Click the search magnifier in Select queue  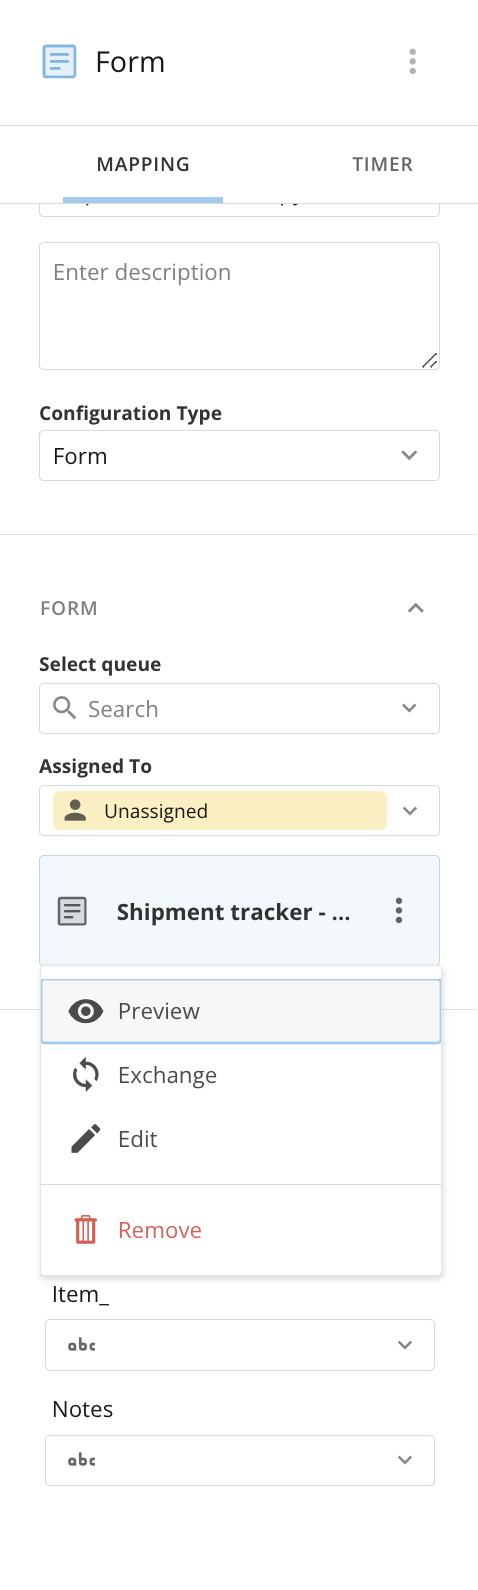65,708
